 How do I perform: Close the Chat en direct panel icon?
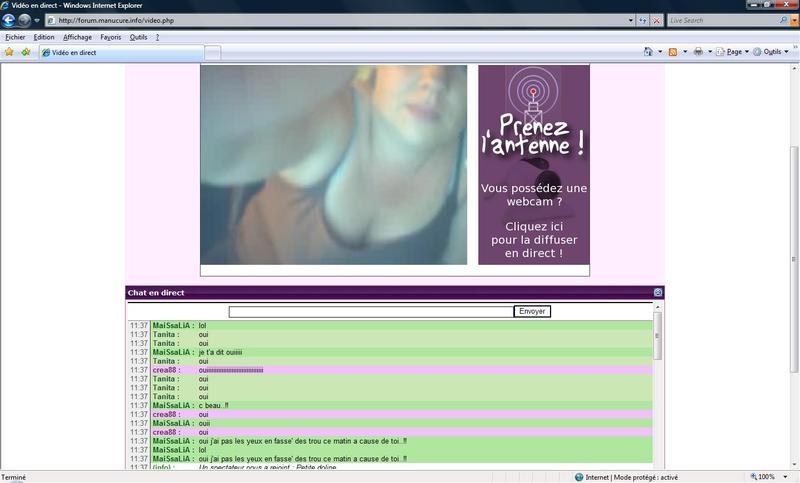tap(658, 293)
